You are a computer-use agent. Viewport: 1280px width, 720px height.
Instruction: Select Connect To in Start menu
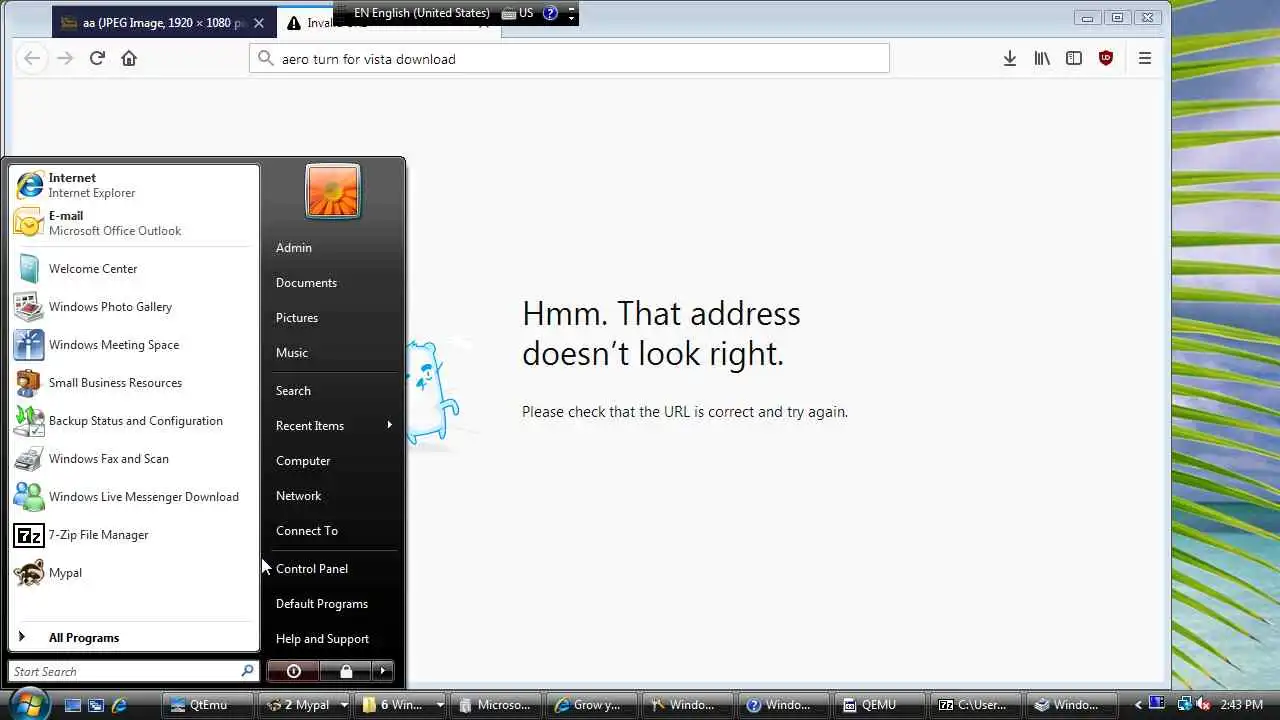(334, 531)
